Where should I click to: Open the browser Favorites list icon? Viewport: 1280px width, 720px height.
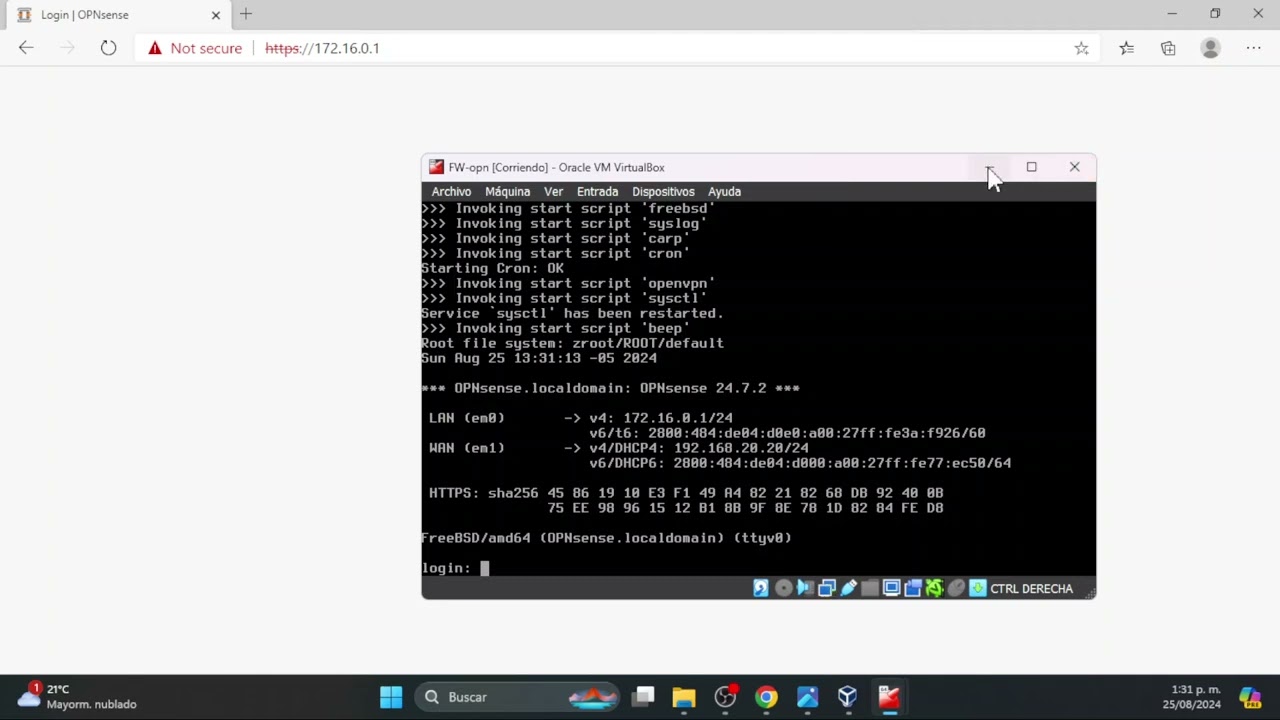tap(1126, 48)
